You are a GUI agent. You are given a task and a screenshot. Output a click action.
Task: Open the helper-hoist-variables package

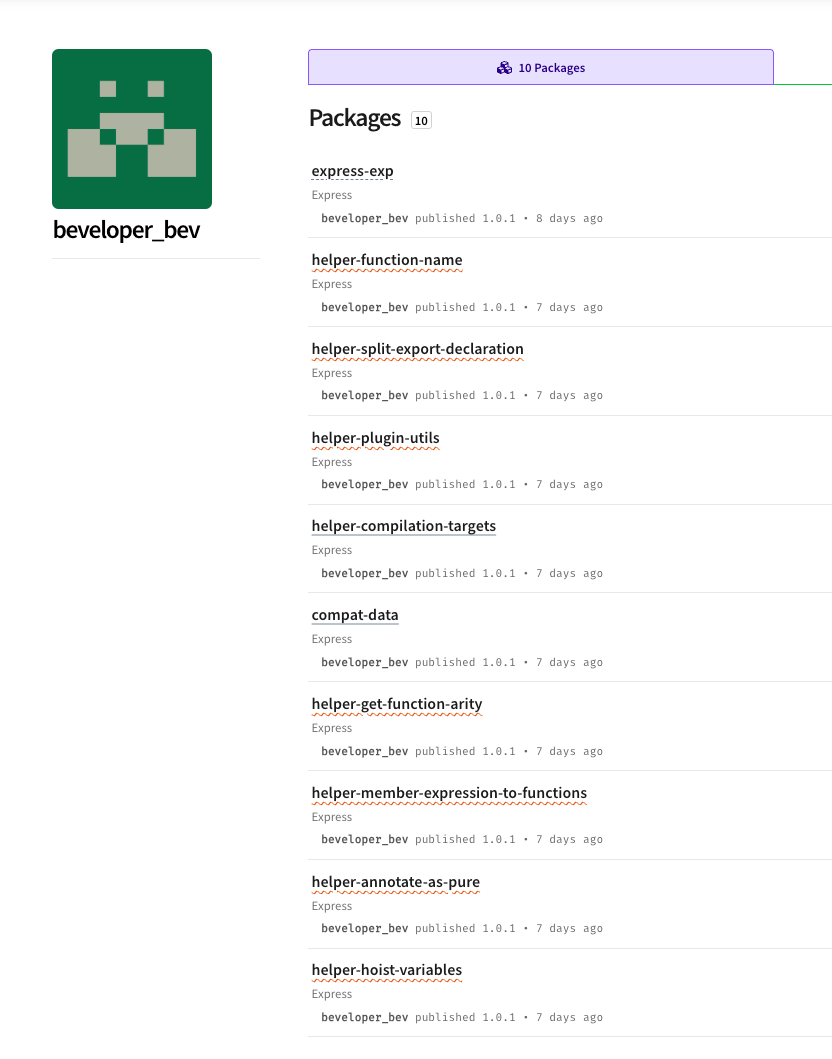click(387, 971)
